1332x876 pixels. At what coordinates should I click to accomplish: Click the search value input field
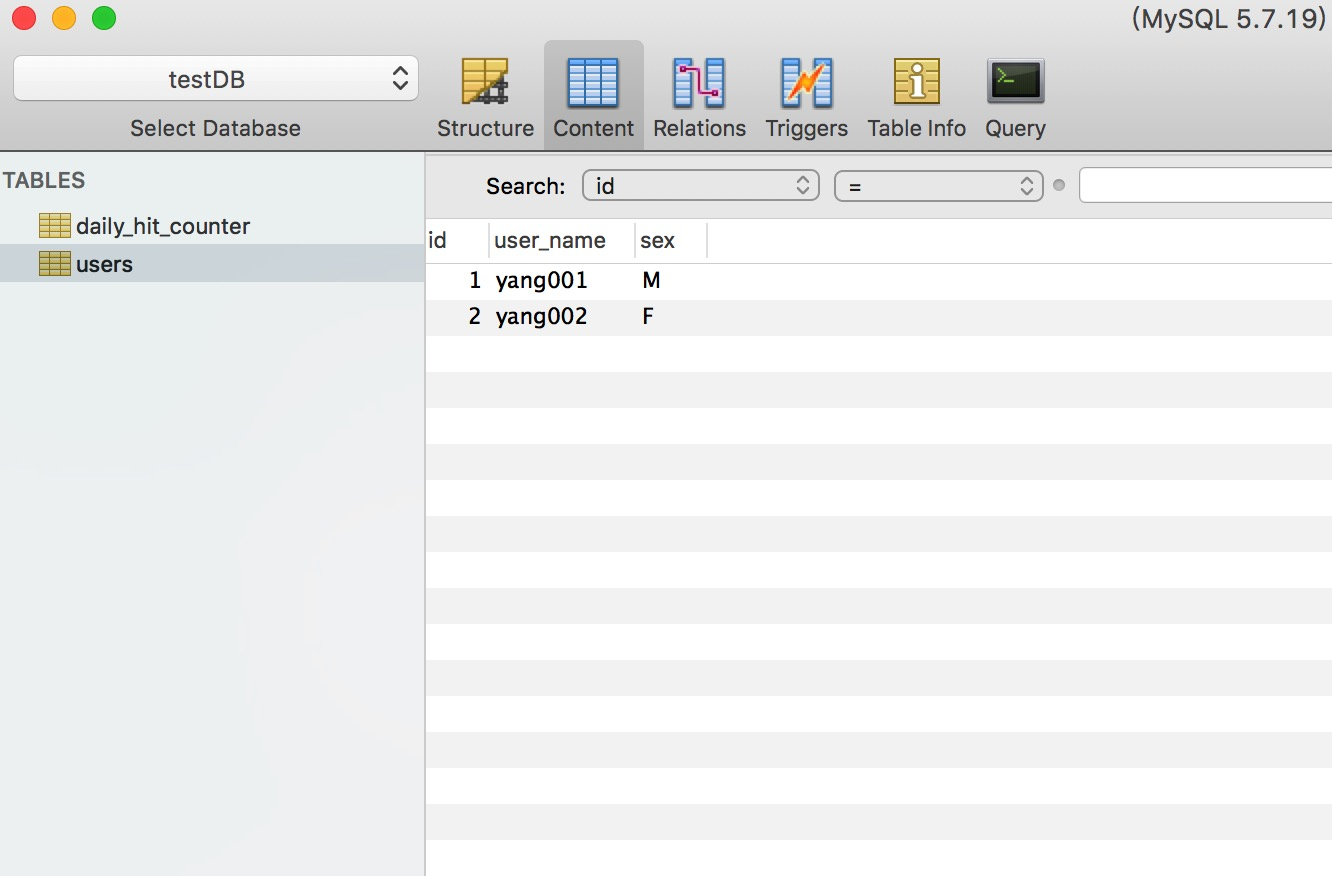(x=1205, y=186)
